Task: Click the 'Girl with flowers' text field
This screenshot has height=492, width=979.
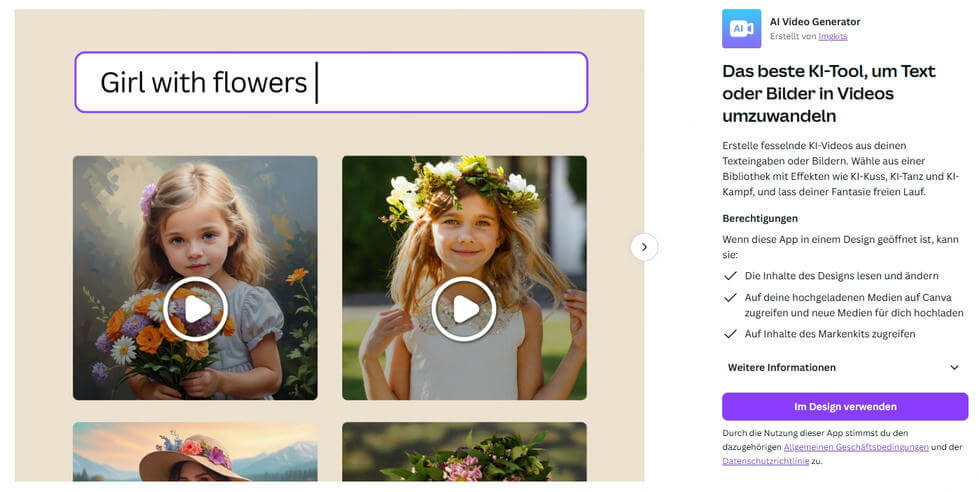Action: 330,82
